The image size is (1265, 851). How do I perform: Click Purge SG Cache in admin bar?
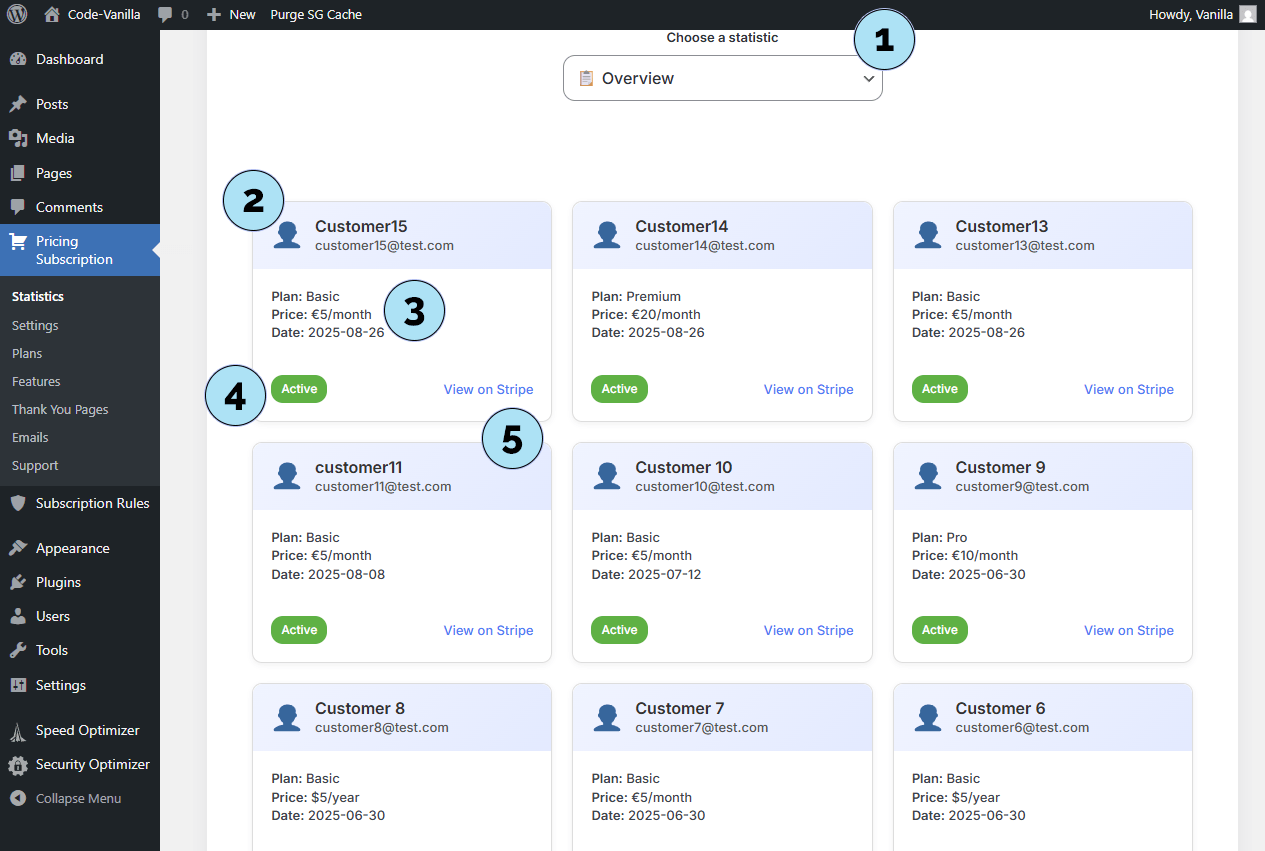316,15
